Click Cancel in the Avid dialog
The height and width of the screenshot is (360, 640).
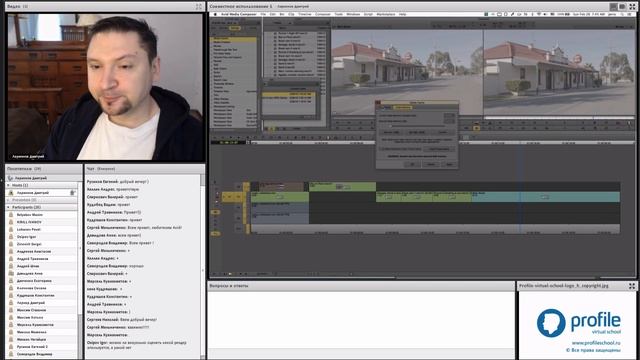pos(431,164)
